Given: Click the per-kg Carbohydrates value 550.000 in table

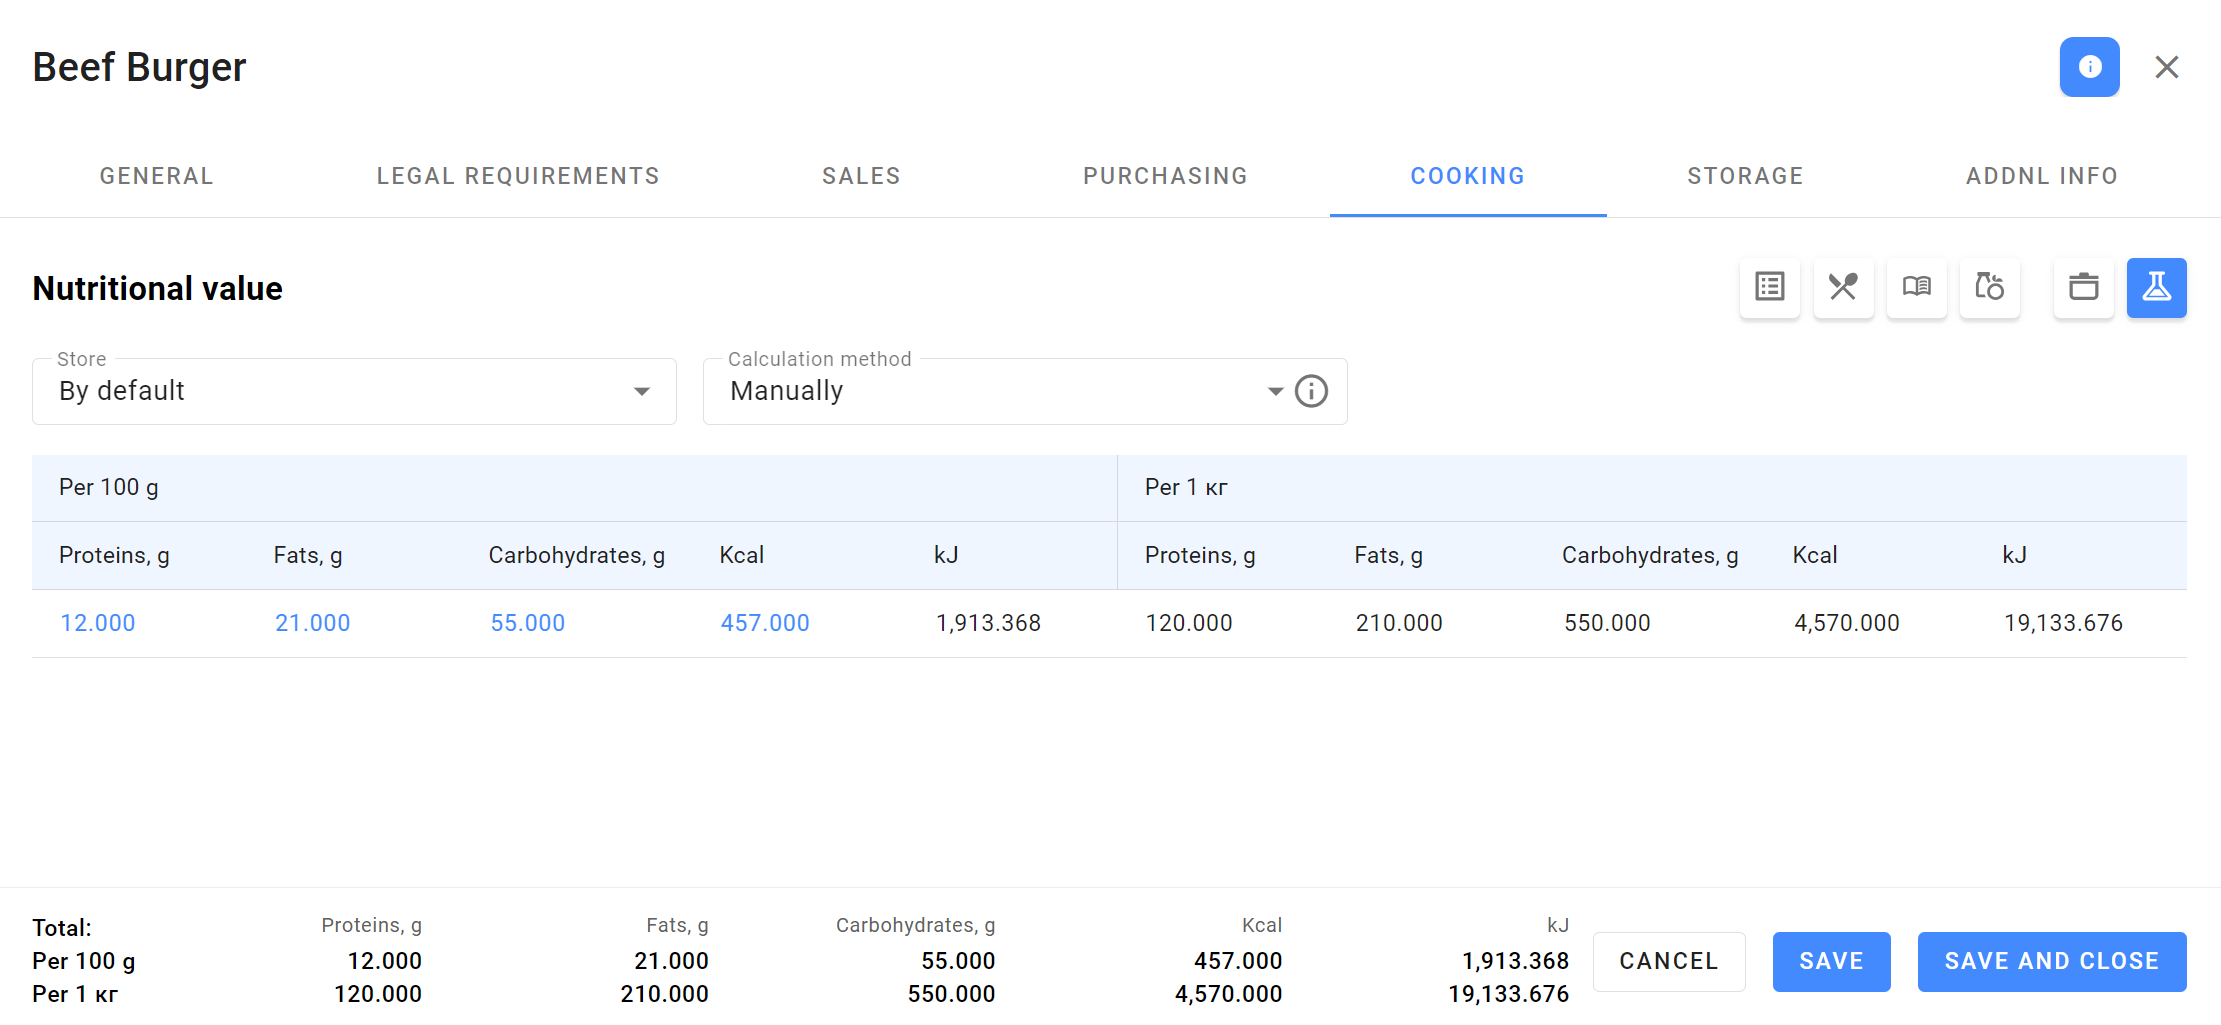Looking at the screenshot, I should click(1607, 623).
